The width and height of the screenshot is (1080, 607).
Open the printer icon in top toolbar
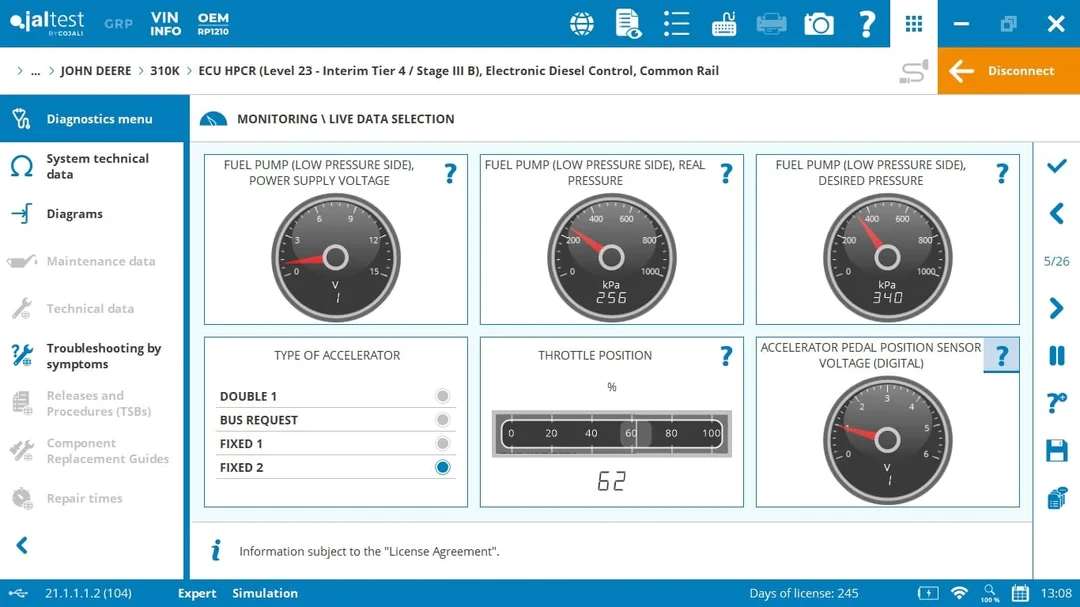(771, 24)
